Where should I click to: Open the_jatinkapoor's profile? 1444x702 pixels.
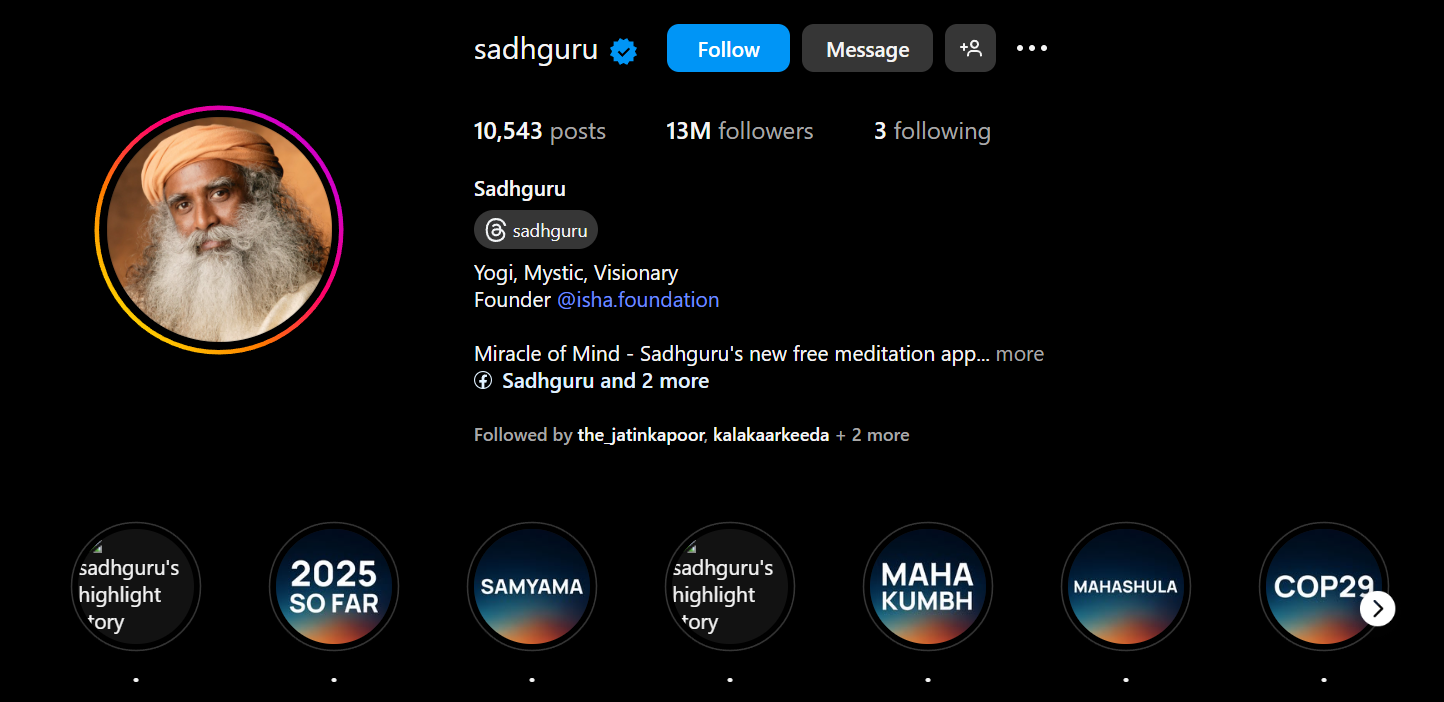[x=641, y=435]
